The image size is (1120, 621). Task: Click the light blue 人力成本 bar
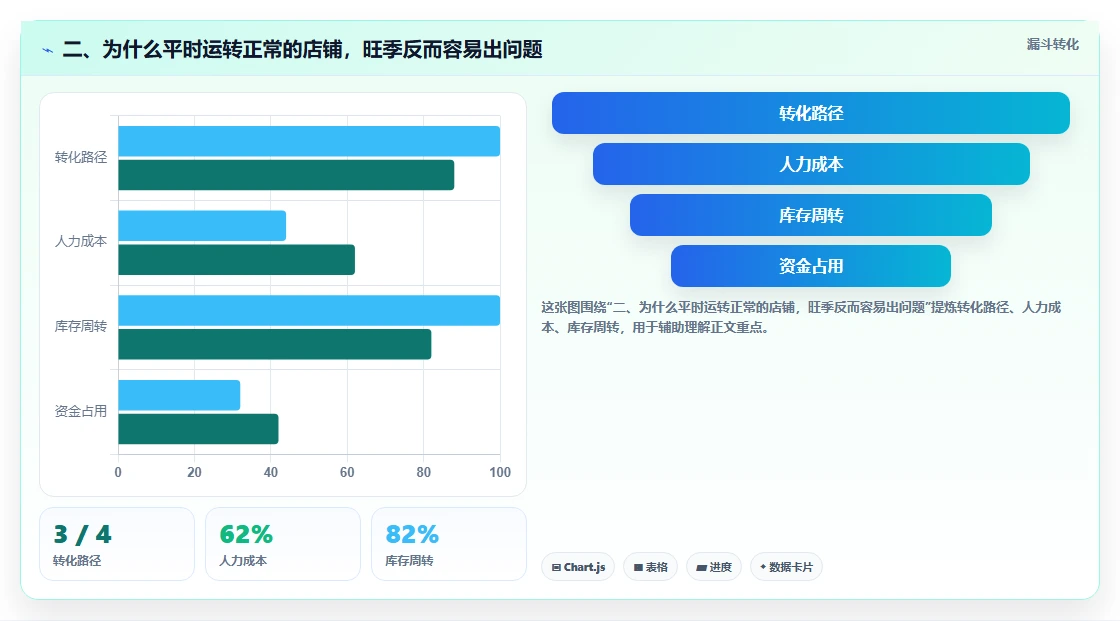tap(202, 226)
